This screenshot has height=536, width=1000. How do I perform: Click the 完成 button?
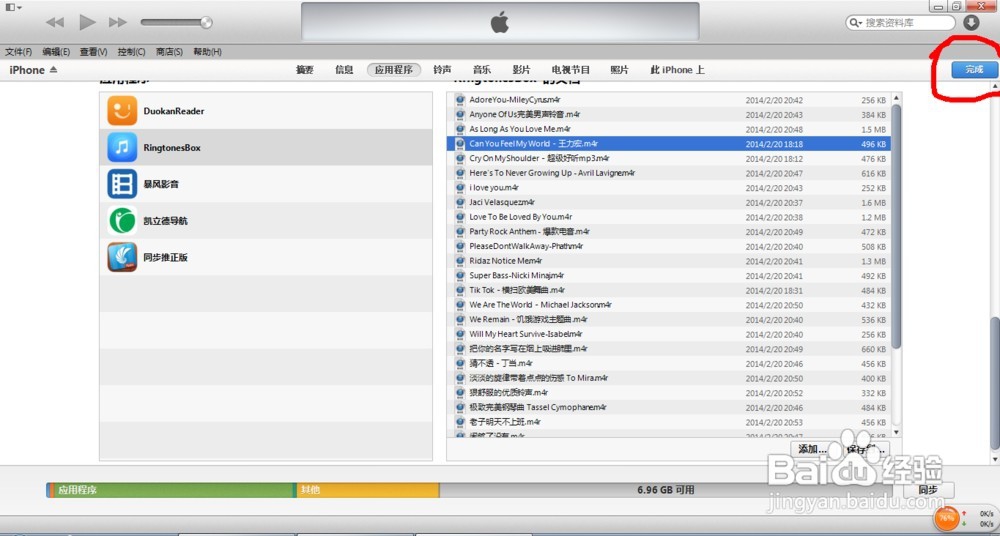click(x=974, y=70)
